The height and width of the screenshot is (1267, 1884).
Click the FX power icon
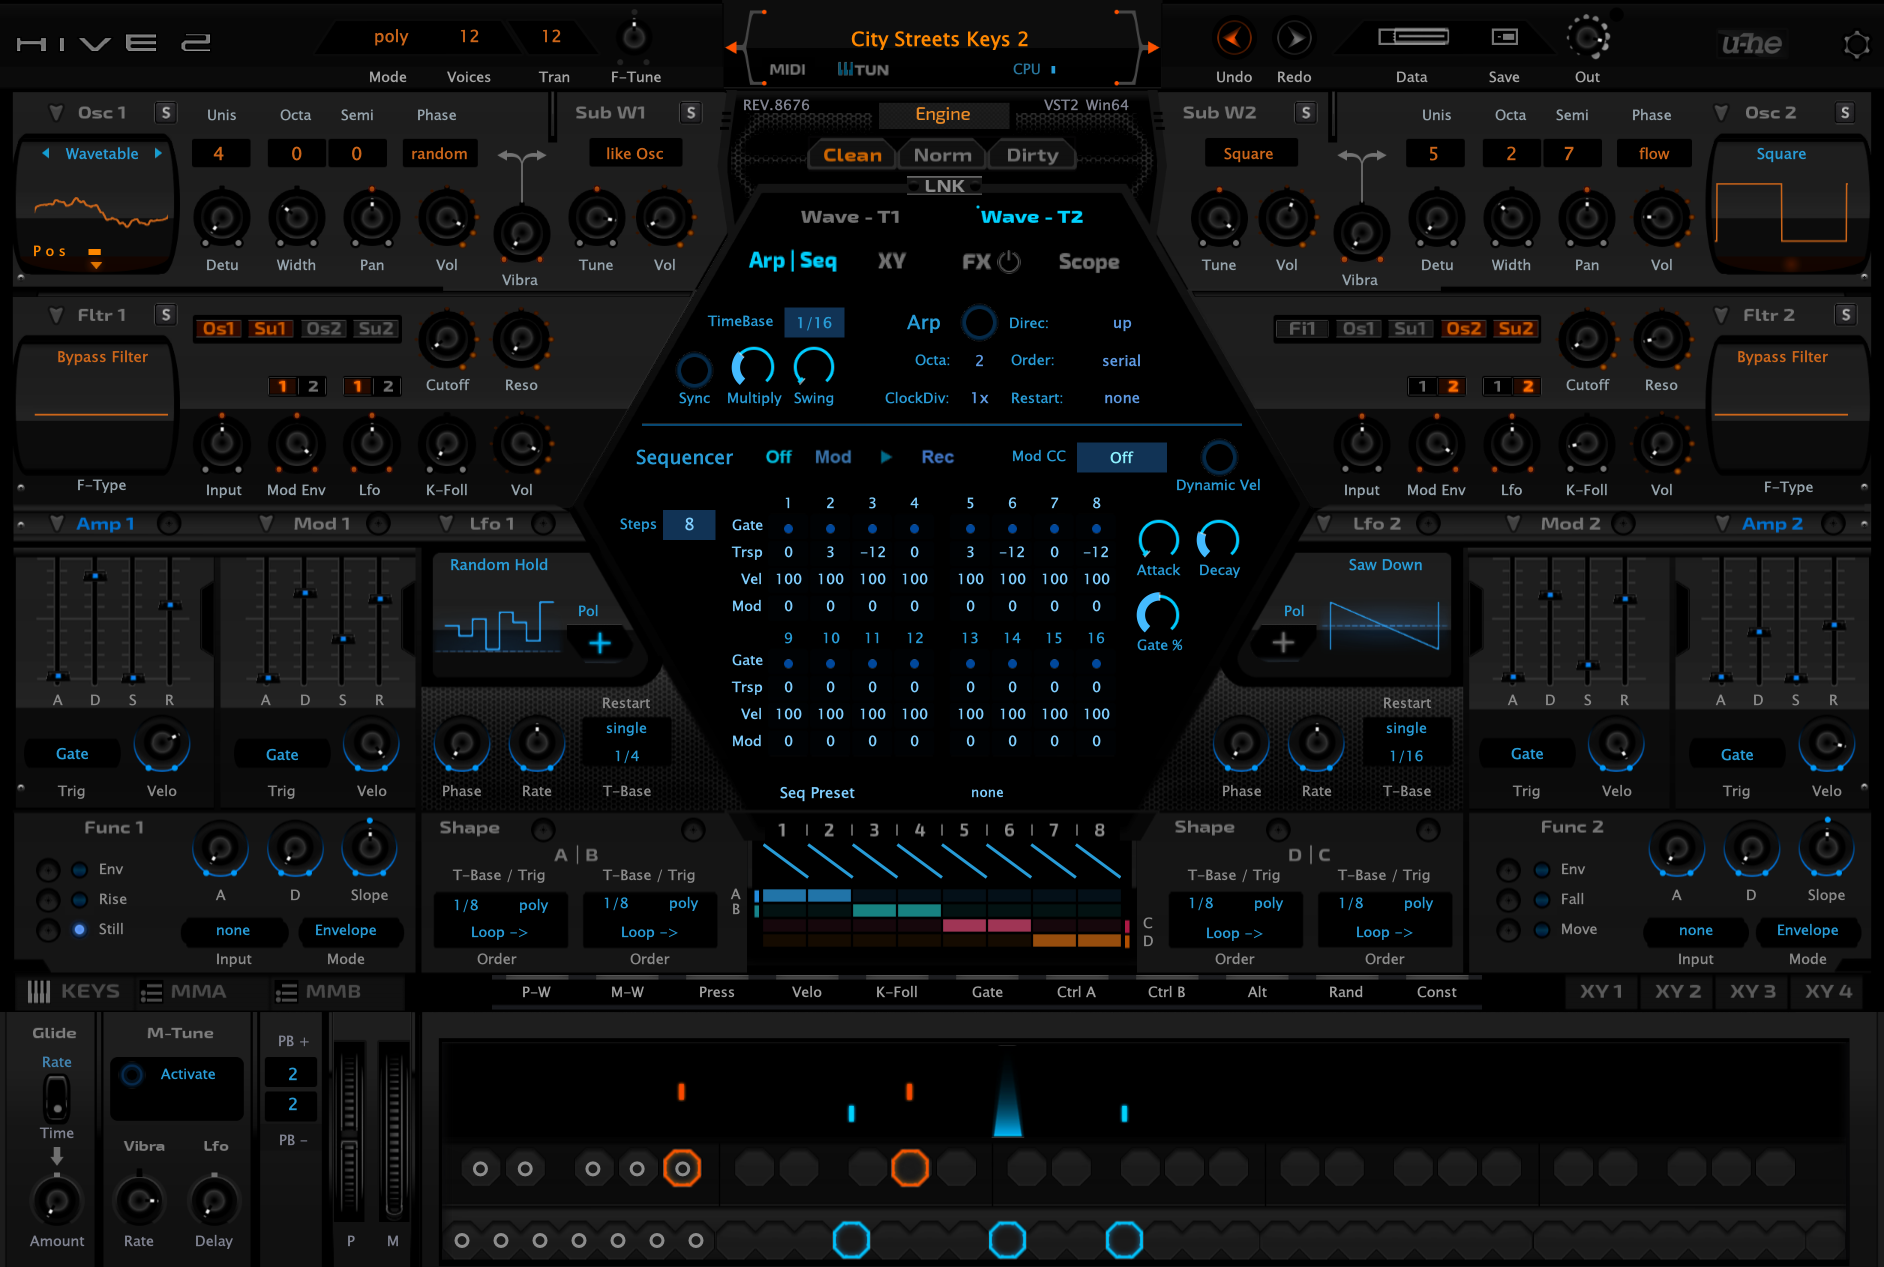(1010, 262)
